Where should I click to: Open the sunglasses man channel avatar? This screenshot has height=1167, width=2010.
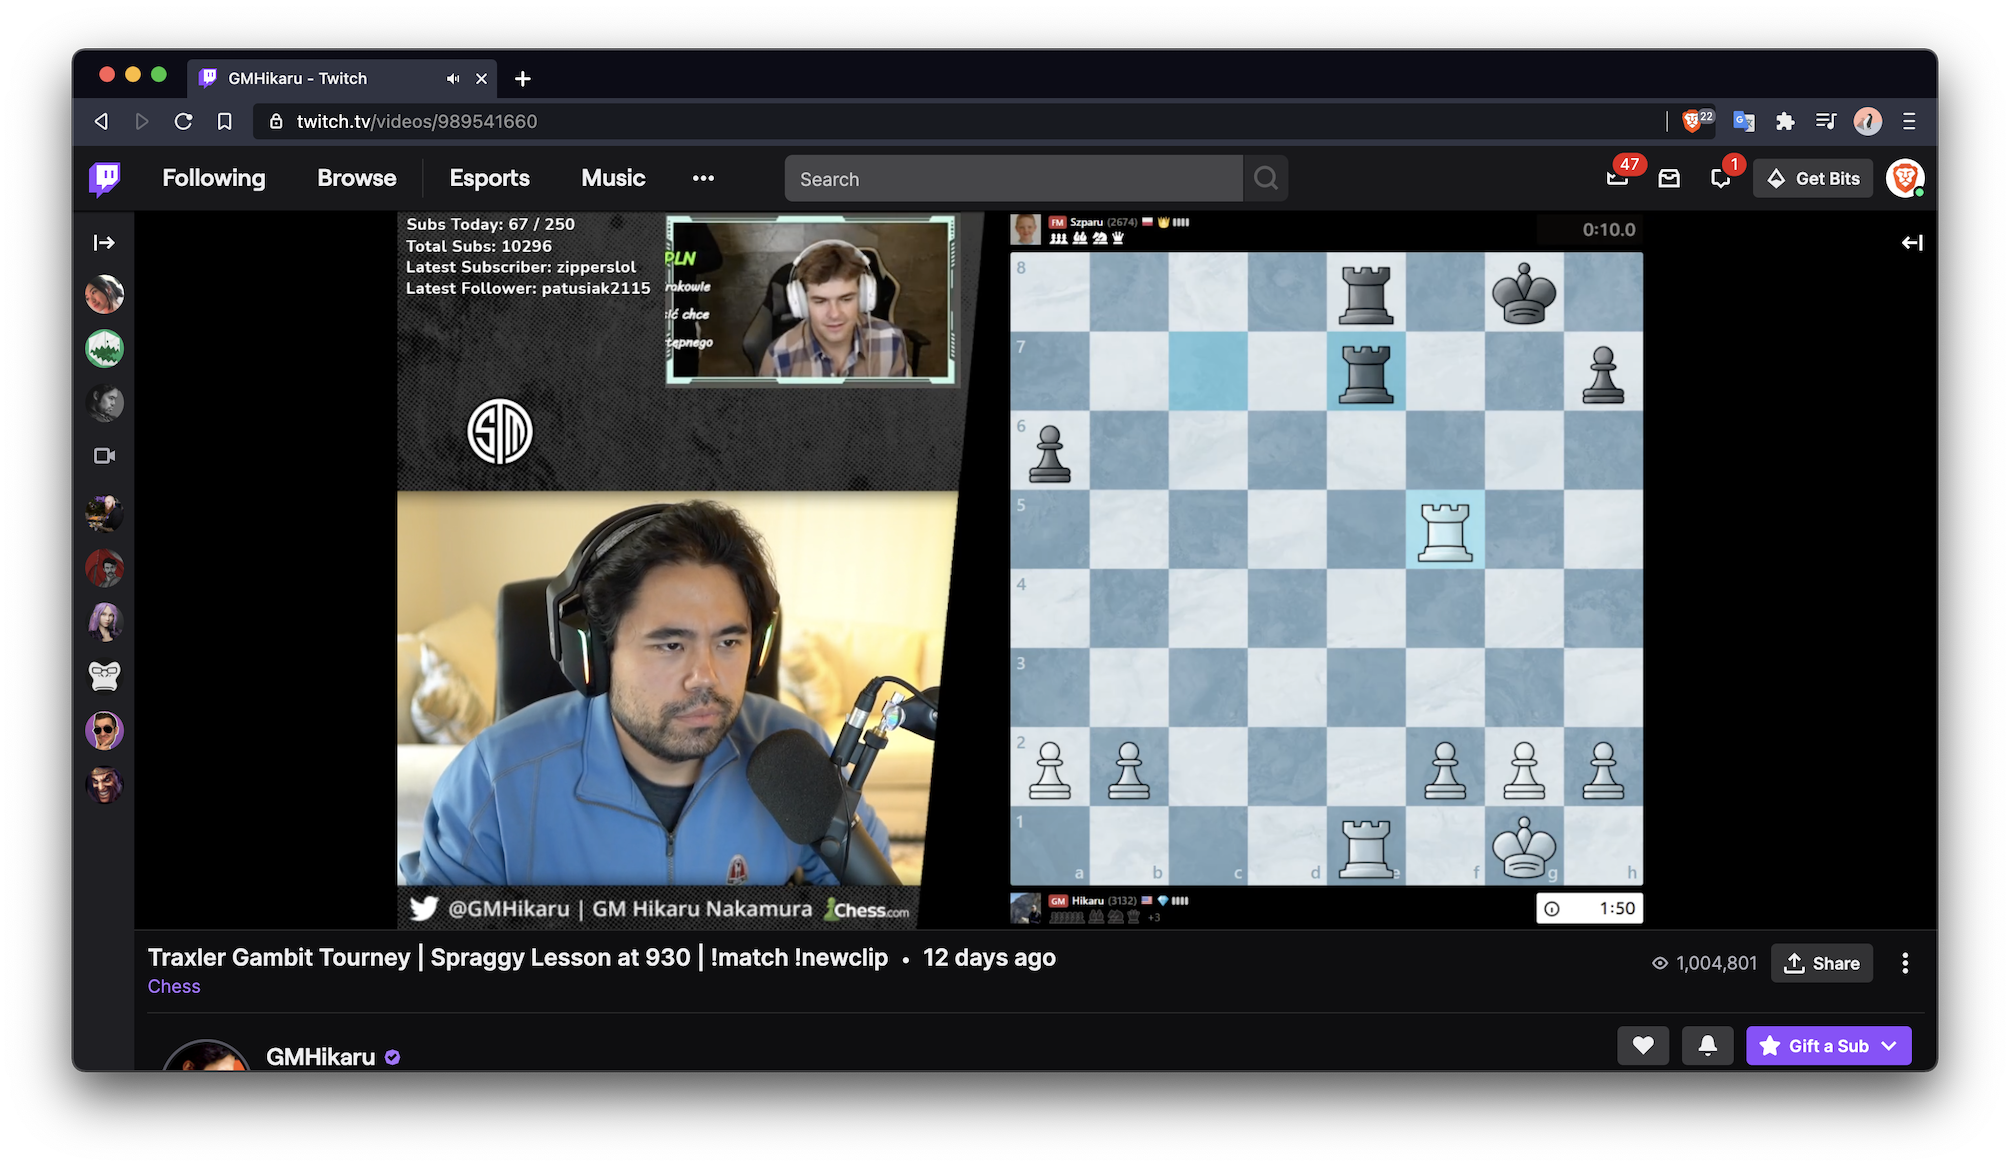(x=104, y=731)
